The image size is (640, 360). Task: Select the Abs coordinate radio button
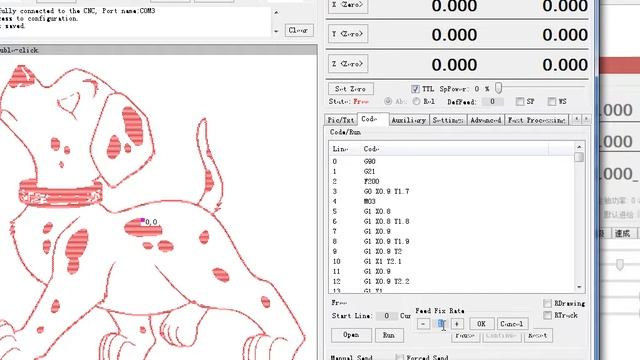[x=388, y=101]
